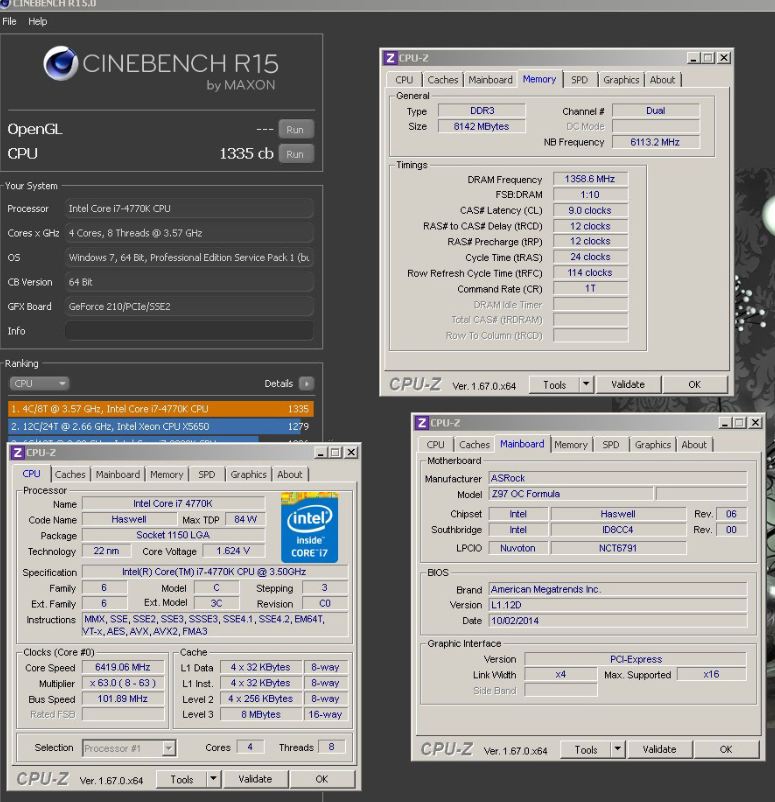Click the Intel Inside Core i7 logo
The width and height of the screenshot is (775, 802).
click(x=309, y=527)
